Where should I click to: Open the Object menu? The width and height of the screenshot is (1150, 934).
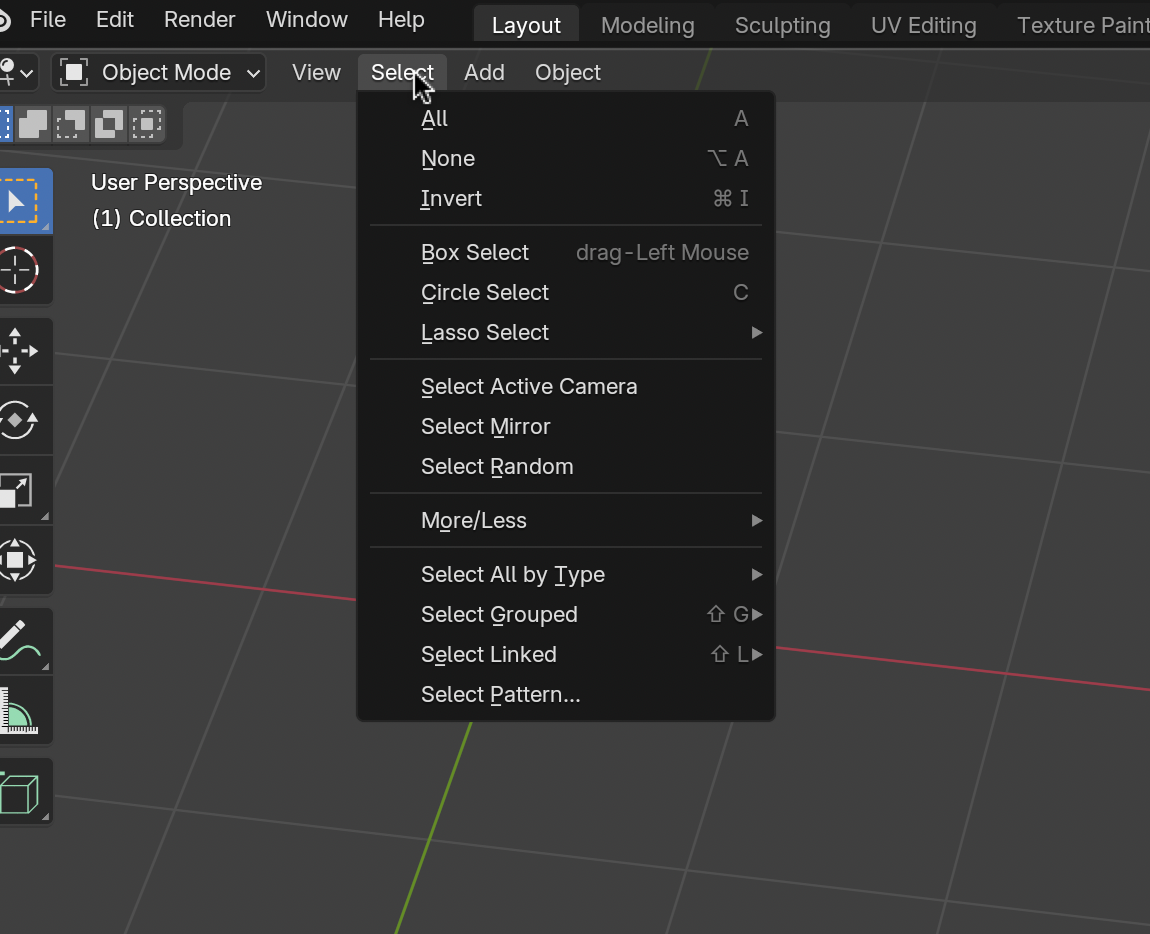(568, 73)
